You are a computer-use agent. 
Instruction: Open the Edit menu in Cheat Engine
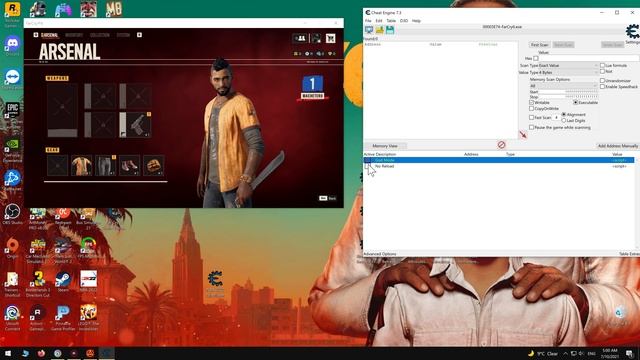(379, 21)
